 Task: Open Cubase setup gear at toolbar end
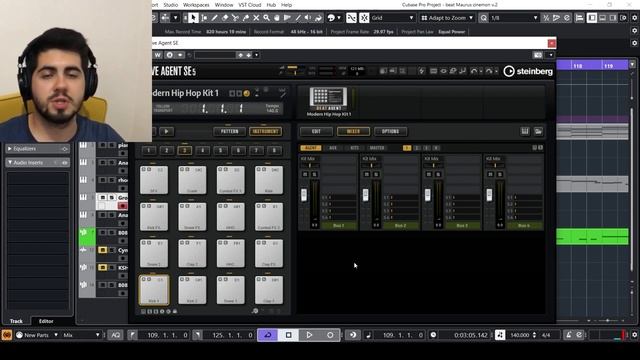point(635,18)
